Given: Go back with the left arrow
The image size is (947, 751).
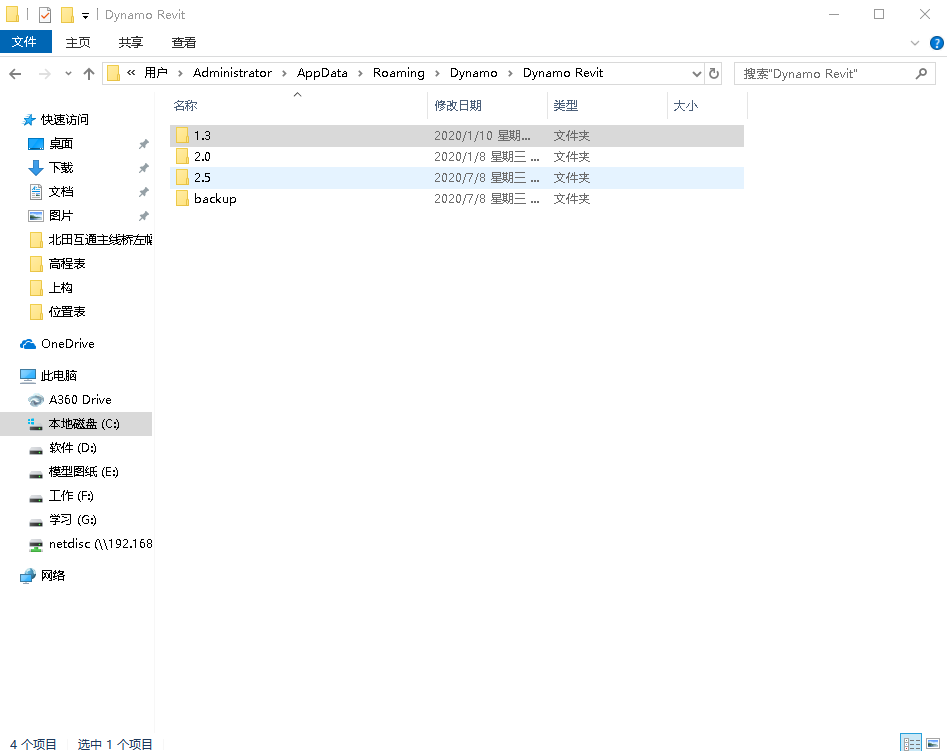Looking at the screenshot, I should tap(16, 74).
